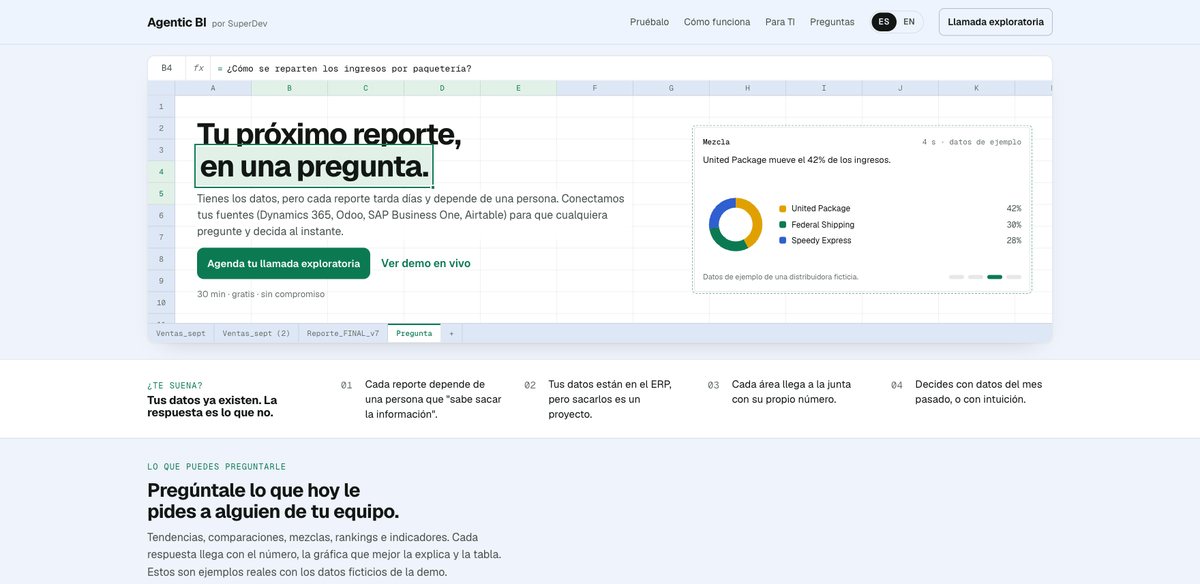Click the plus add-sheet tab
Viewport: 1200px width, 584px height.
(x=451, y=333)
